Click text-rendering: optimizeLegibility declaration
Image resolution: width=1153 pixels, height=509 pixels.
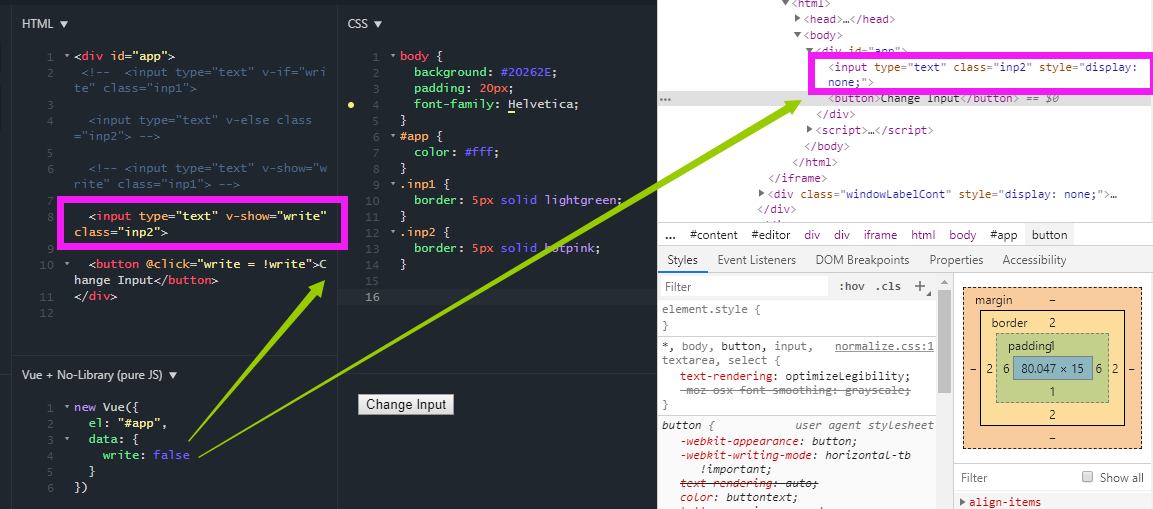click(x=795, y=376)
